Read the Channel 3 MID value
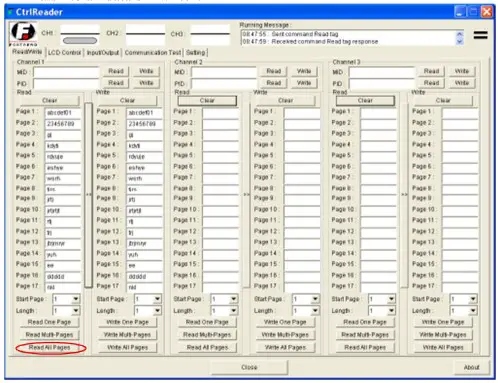498x383 pixels. [431, 71]
